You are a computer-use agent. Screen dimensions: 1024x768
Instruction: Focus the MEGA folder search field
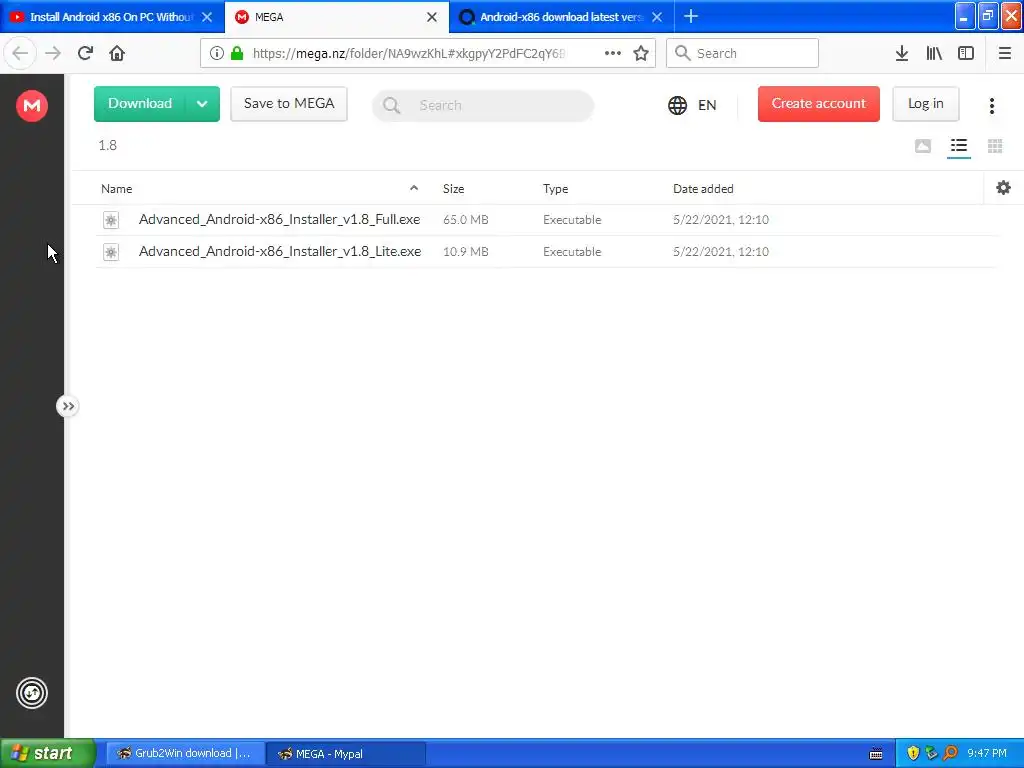tap(483, 105)
